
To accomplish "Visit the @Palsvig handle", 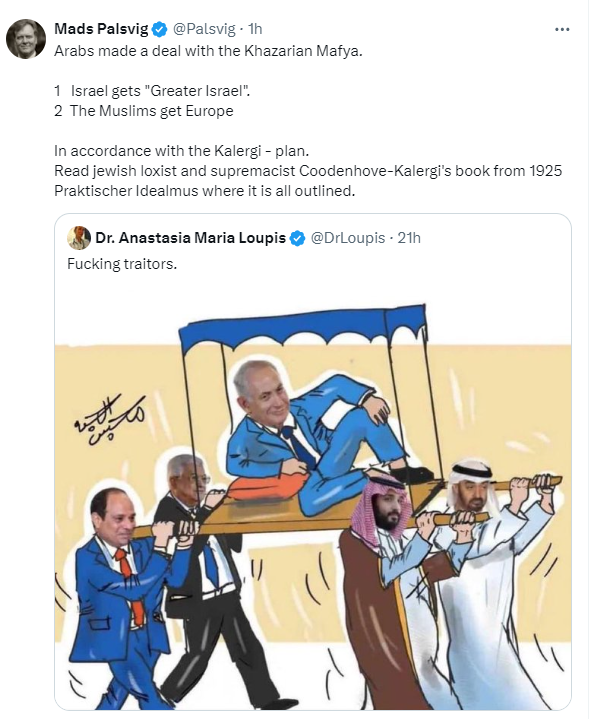I will [x=204, y=29].
